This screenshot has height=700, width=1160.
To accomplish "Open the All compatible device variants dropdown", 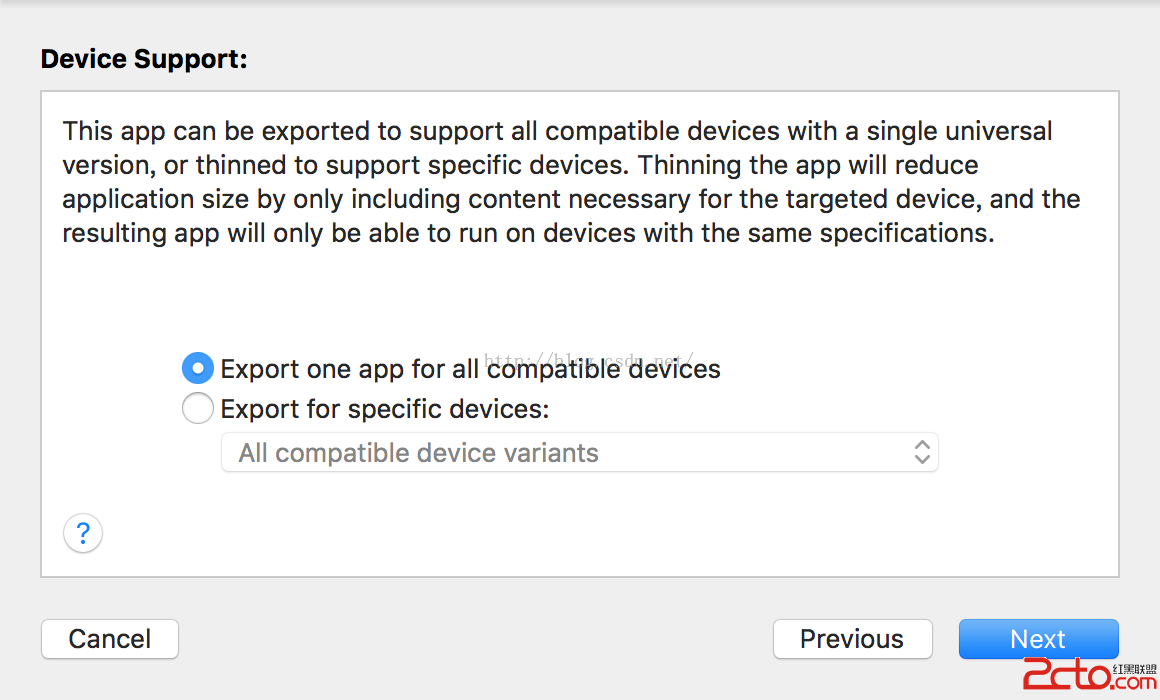I will [578, 453].
